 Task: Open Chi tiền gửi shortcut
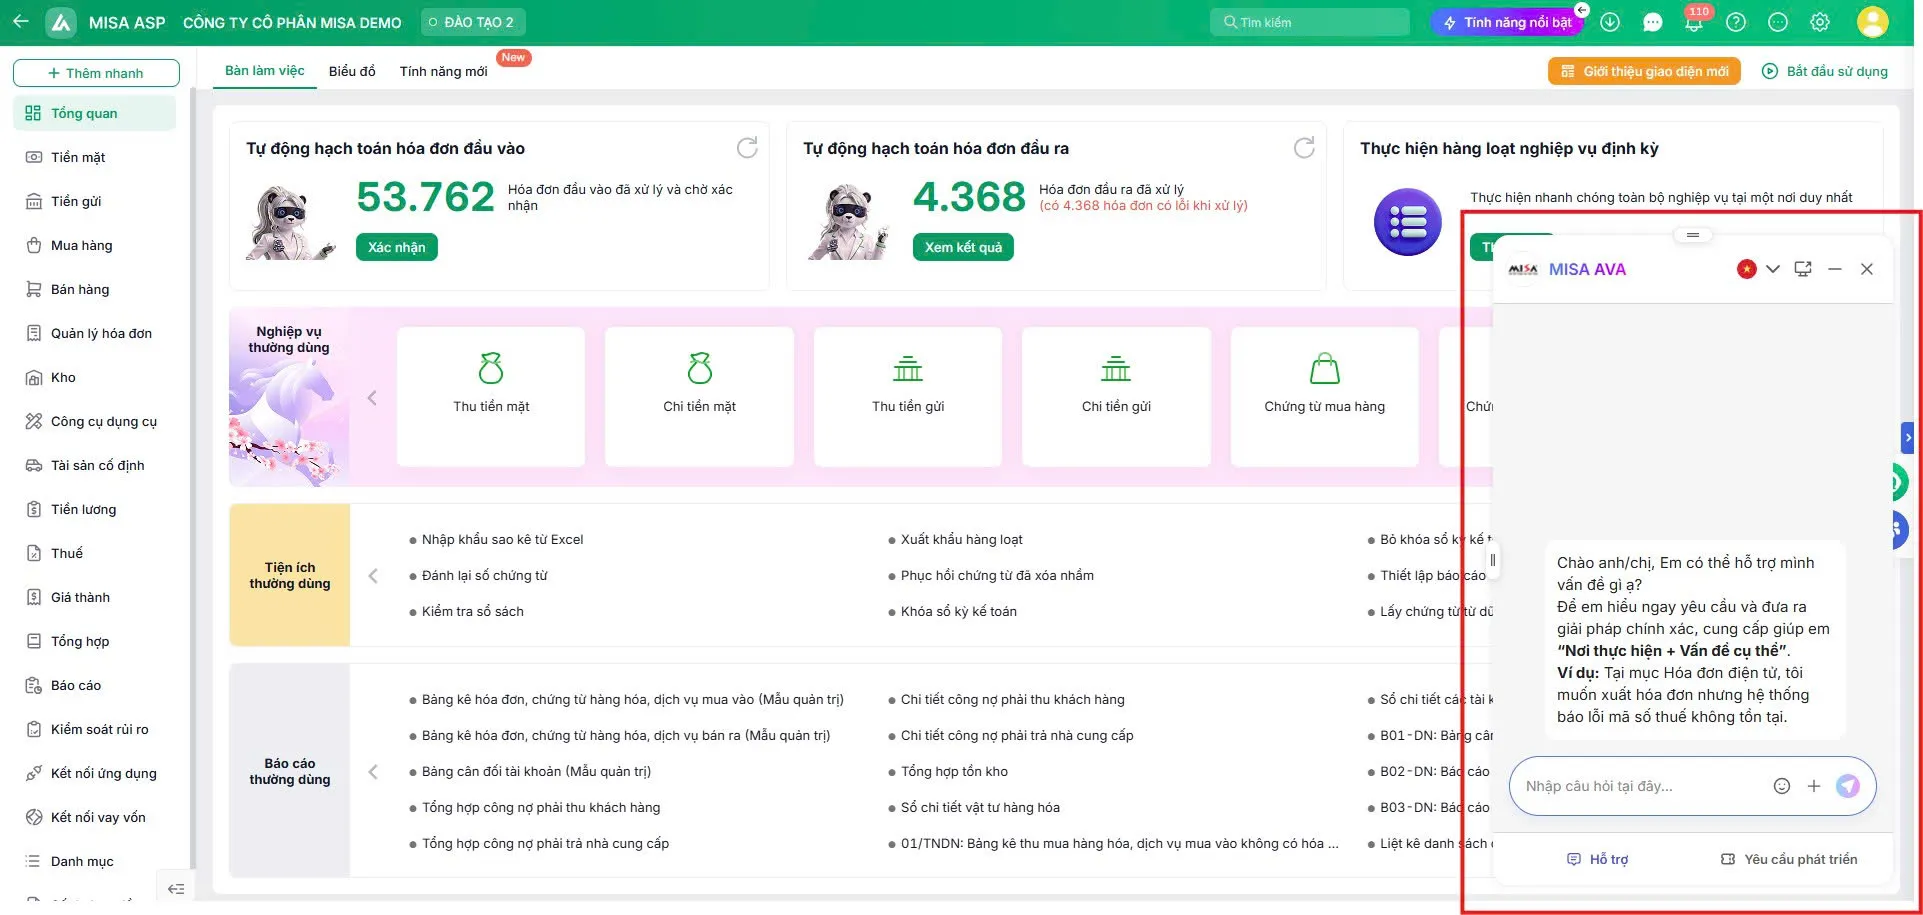pyautogui.click(x=1116, y=396)
